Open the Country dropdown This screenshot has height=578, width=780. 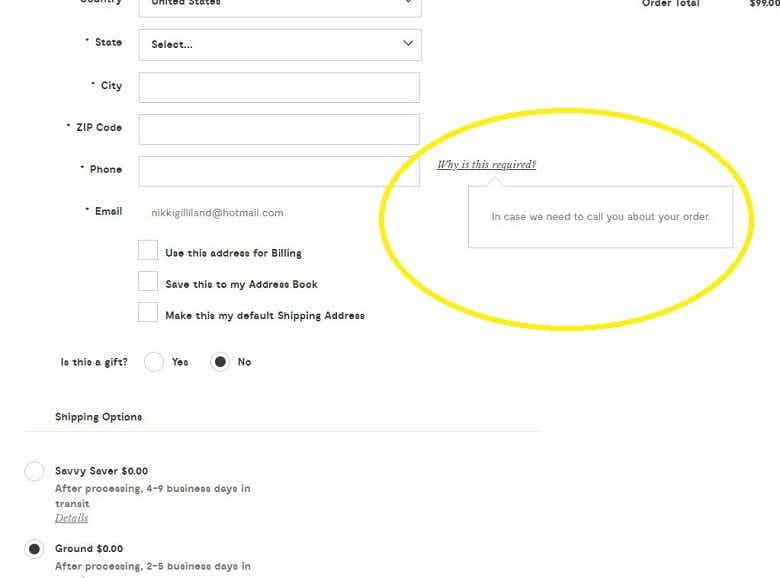coord(280,5)
